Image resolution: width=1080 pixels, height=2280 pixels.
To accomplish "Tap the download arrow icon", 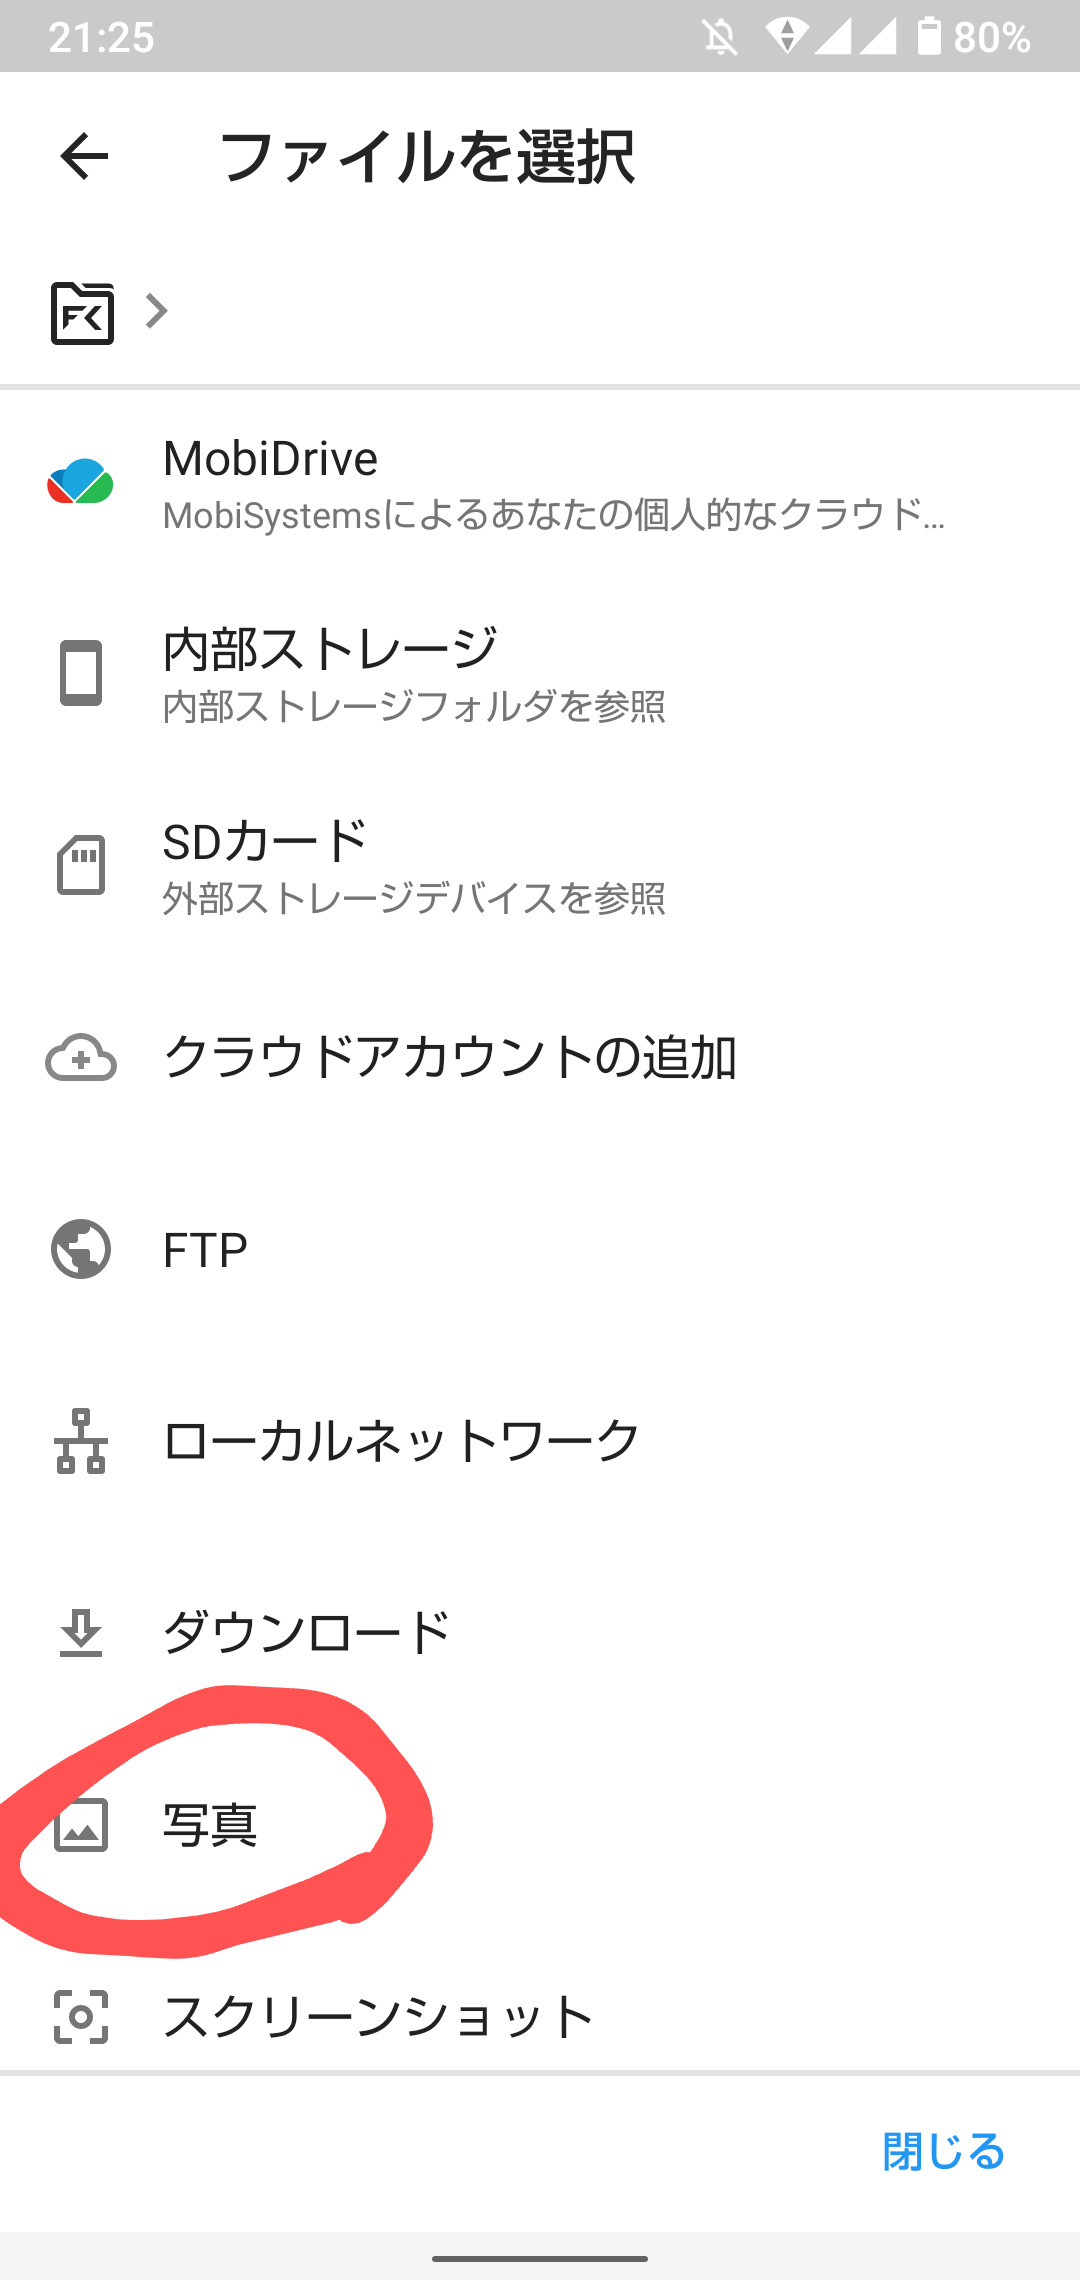I will tap(80, 1633).
